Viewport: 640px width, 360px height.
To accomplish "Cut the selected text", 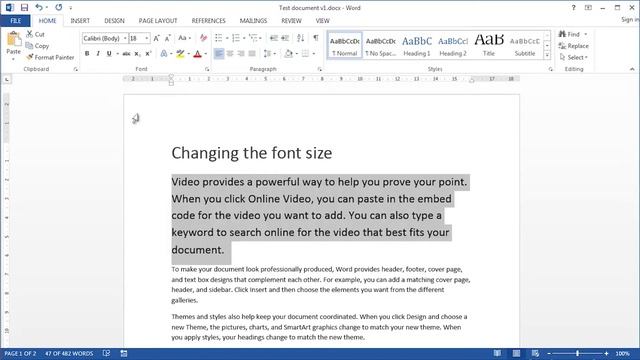I will 36,34.
